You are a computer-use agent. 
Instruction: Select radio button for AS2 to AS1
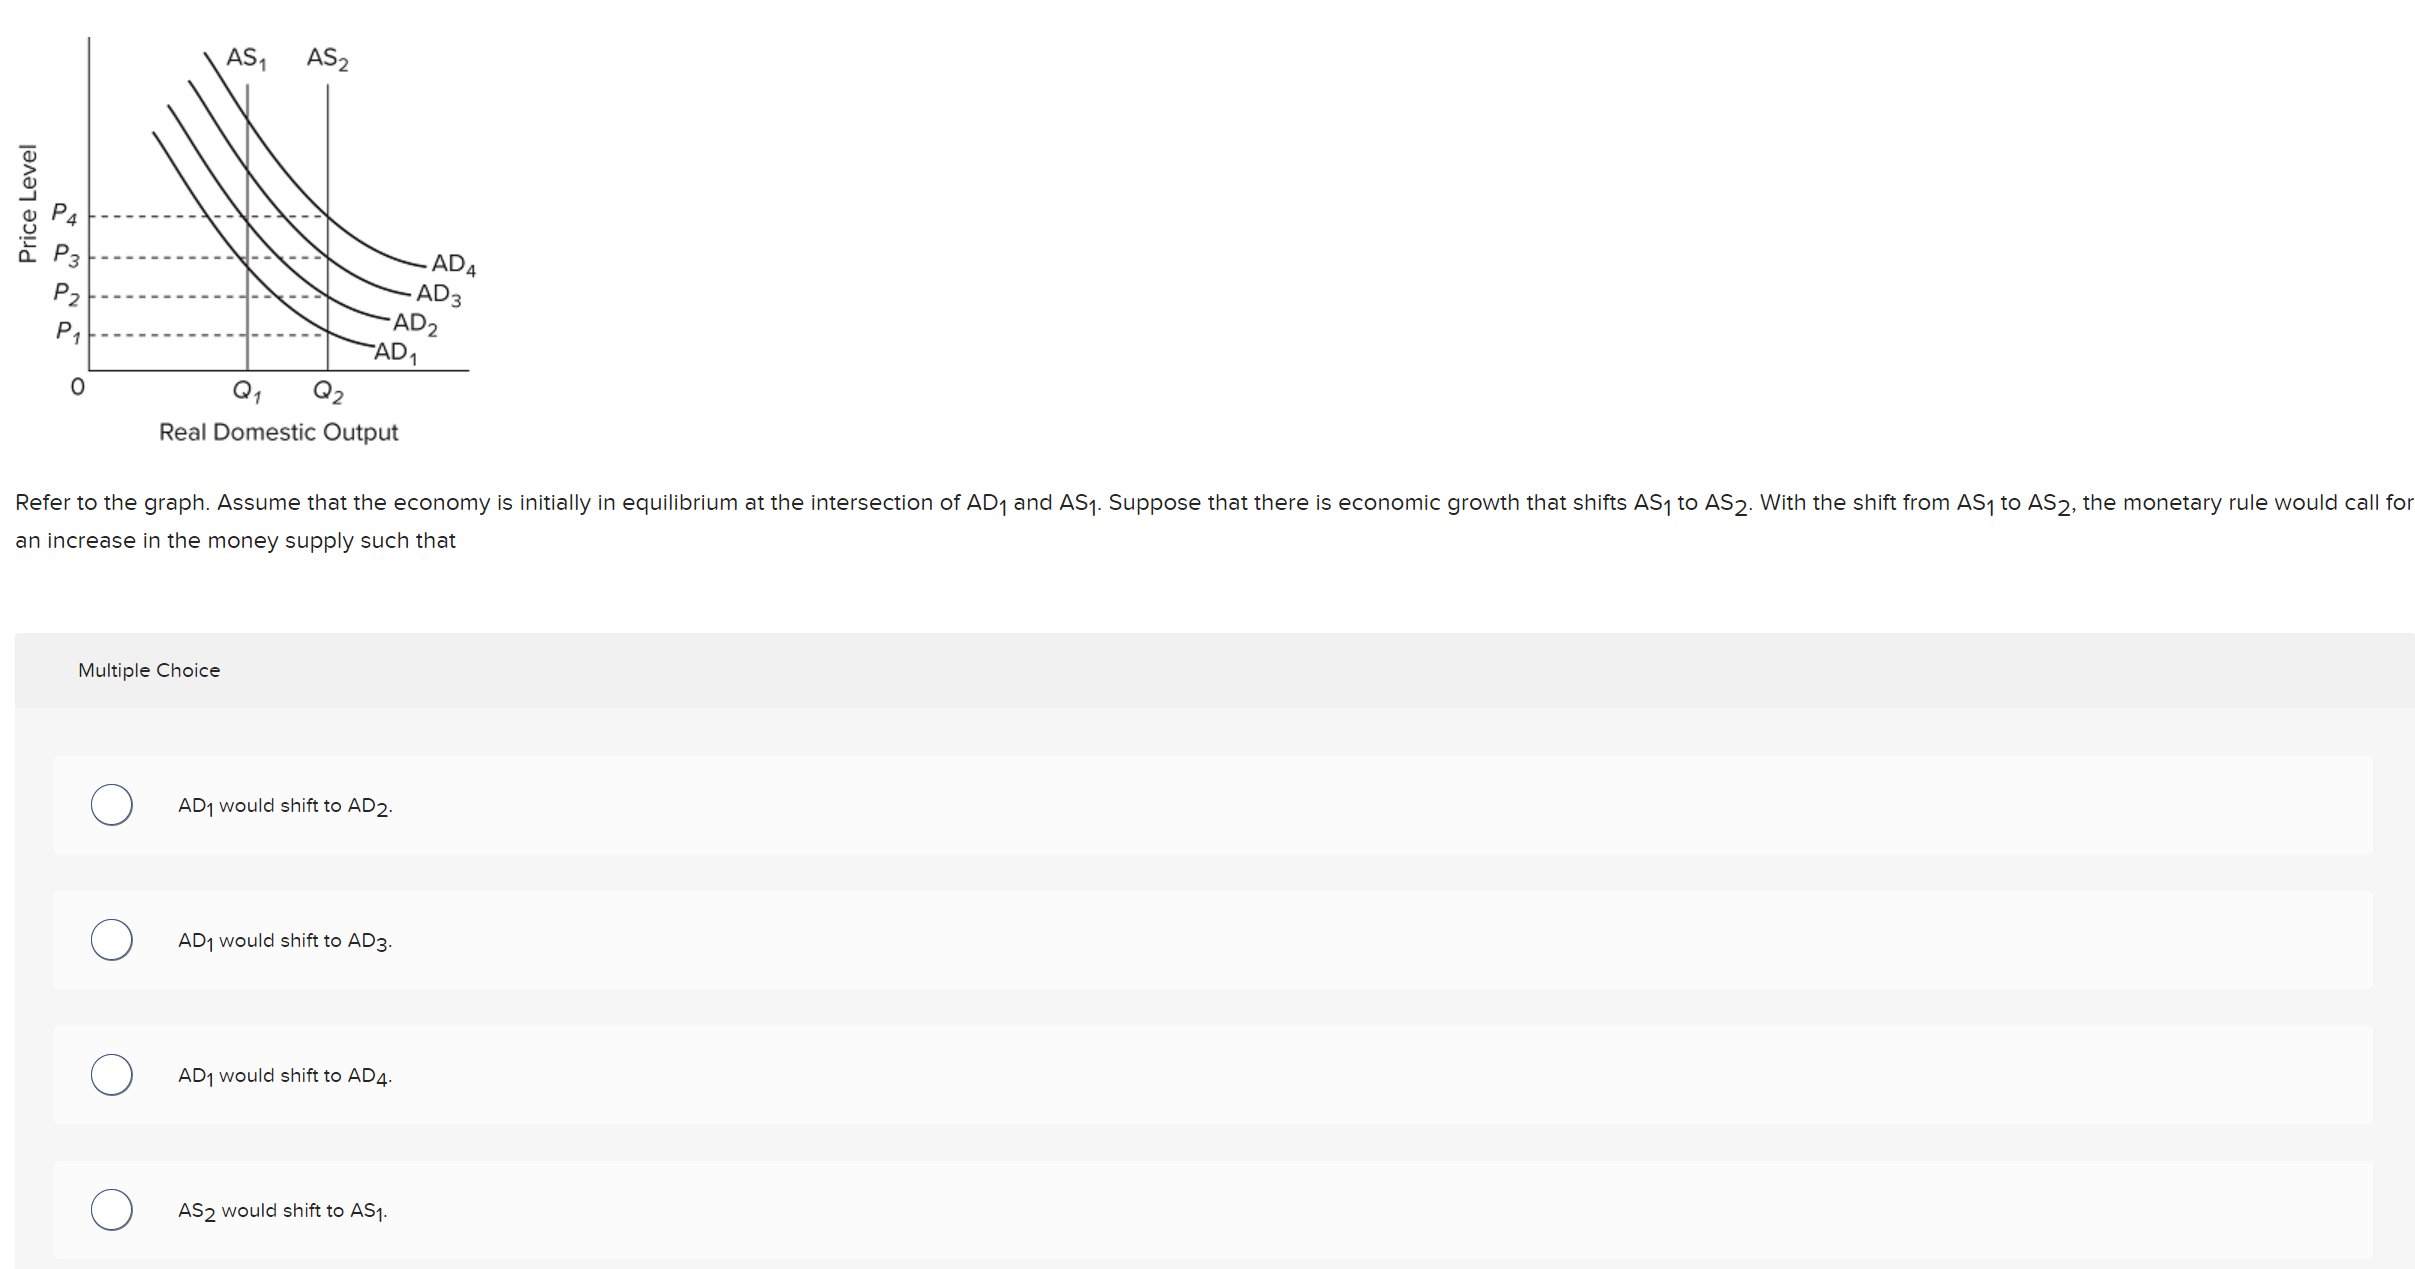112,1210
